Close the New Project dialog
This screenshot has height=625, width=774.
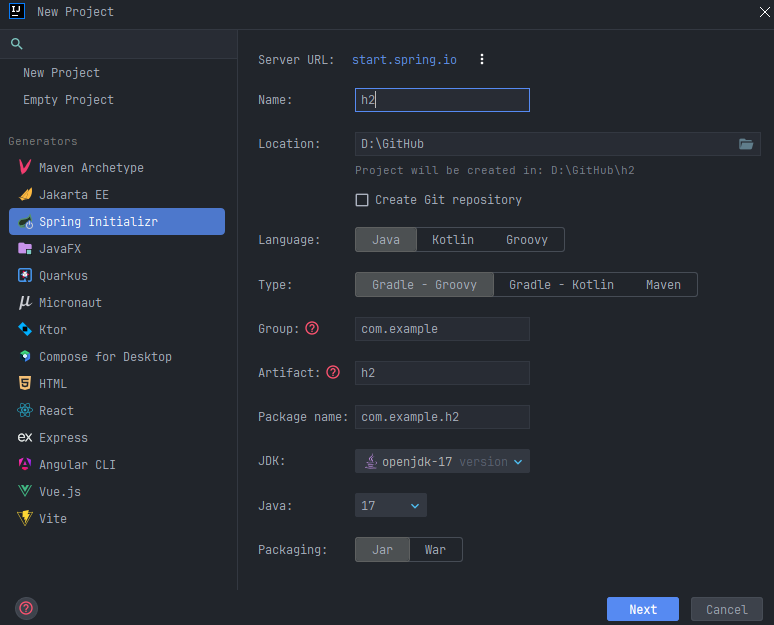coord(764,12)
